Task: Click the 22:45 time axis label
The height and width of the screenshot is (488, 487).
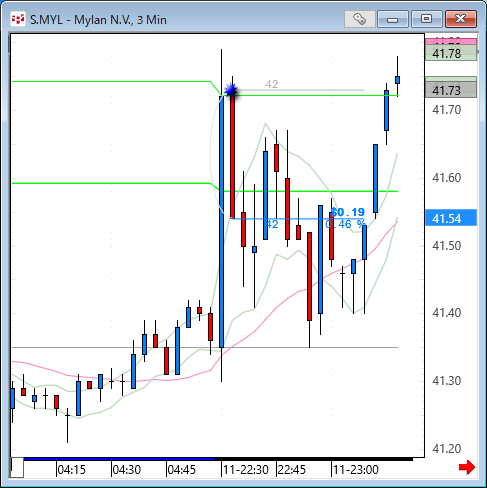Action: [292, 470]
